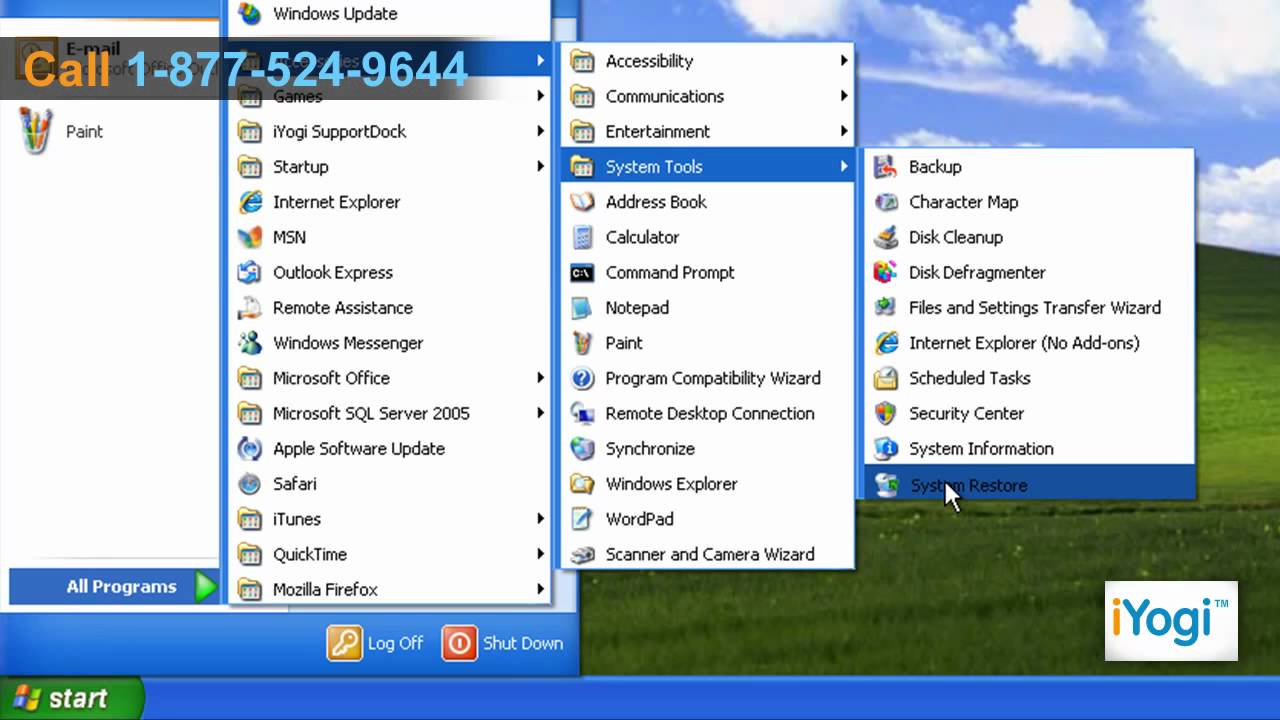Open Address Book icon in Accessories

(582, 202)
